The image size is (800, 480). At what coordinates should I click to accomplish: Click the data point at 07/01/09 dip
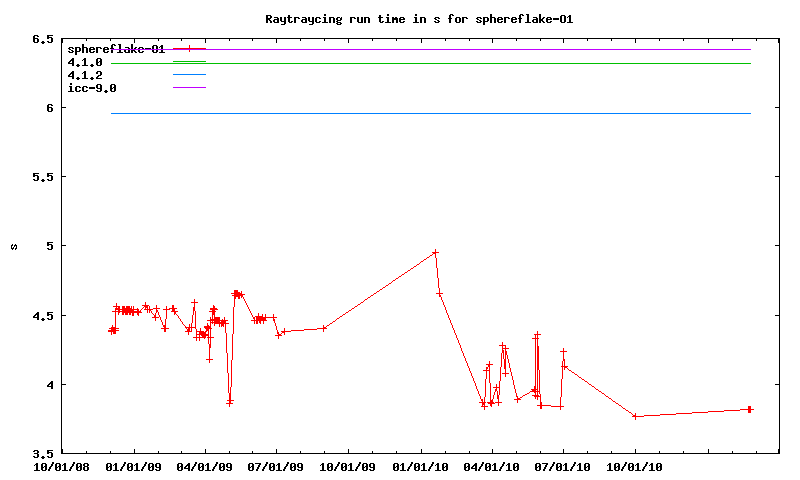[x=278, y=334]
